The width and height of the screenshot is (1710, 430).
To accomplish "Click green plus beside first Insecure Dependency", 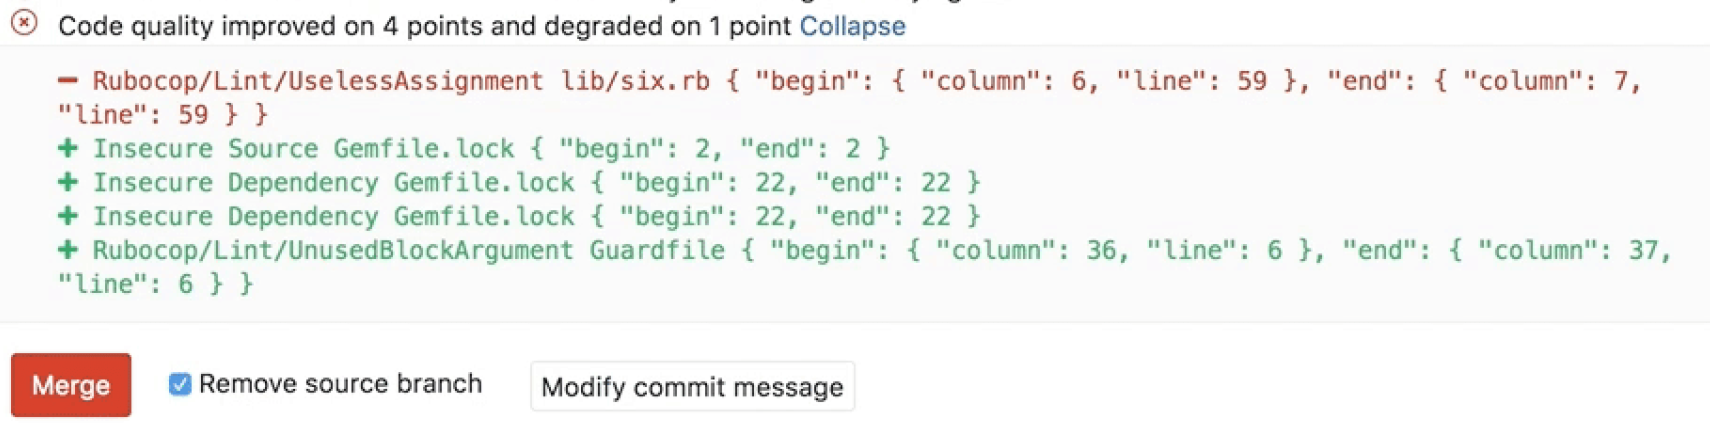I will click(68, 182).
